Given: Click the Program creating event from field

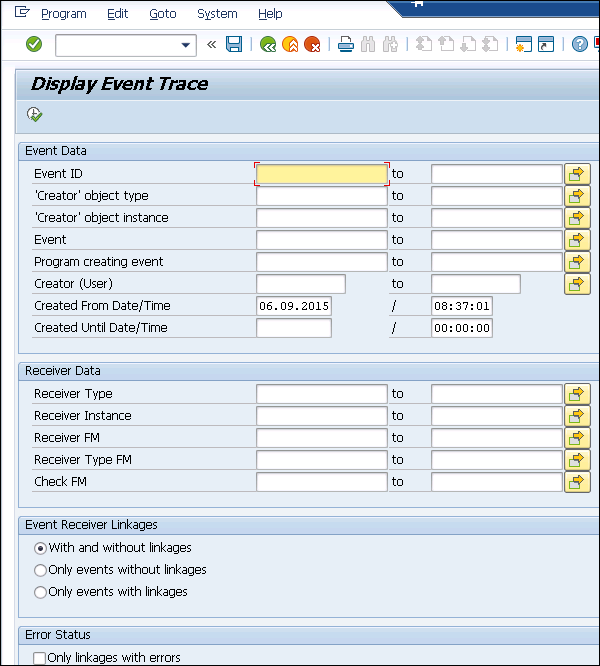Looking at the screenshot, I should pos(322,262).
